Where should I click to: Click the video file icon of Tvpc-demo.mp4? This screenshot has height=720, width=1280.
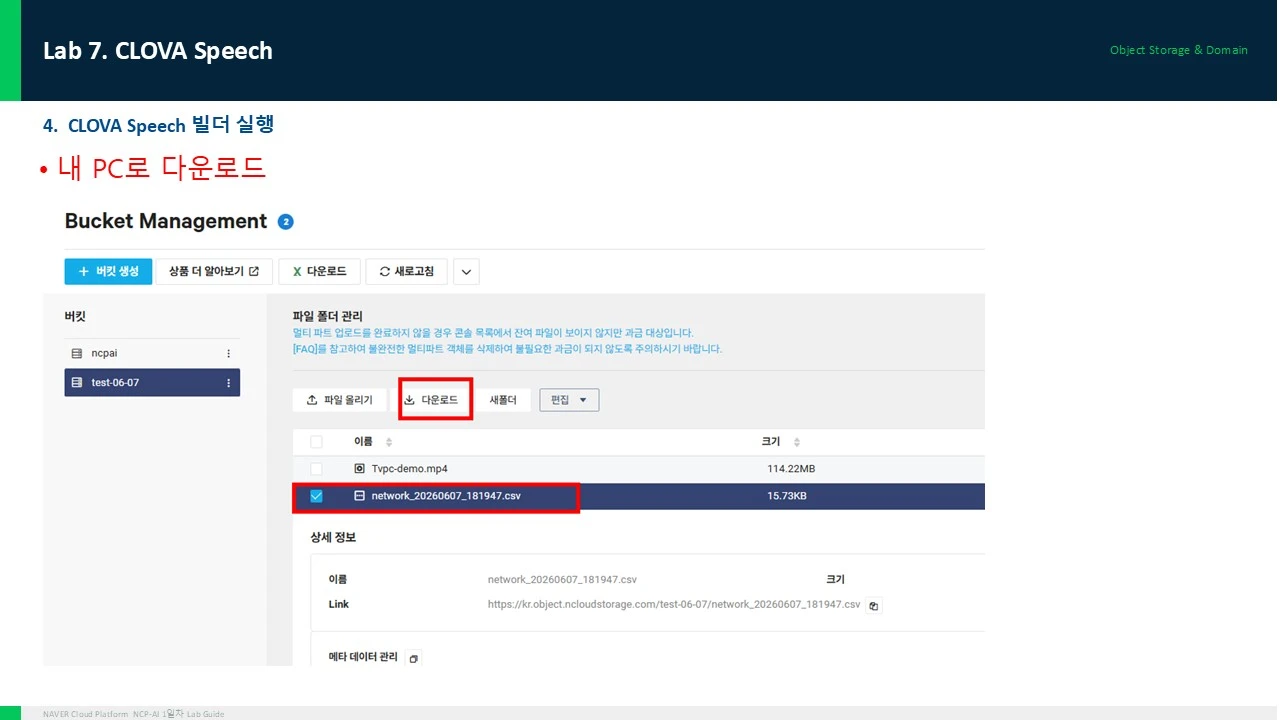click(360, 468)
